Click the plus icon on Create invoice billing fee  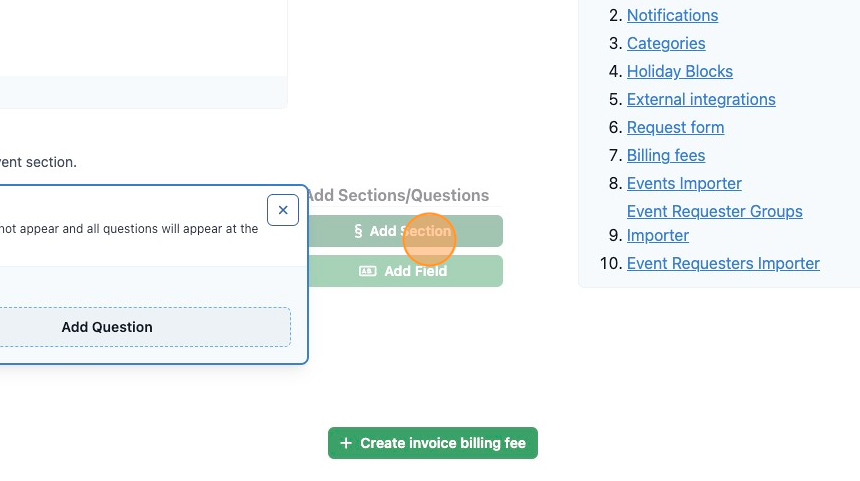point(346,443)
